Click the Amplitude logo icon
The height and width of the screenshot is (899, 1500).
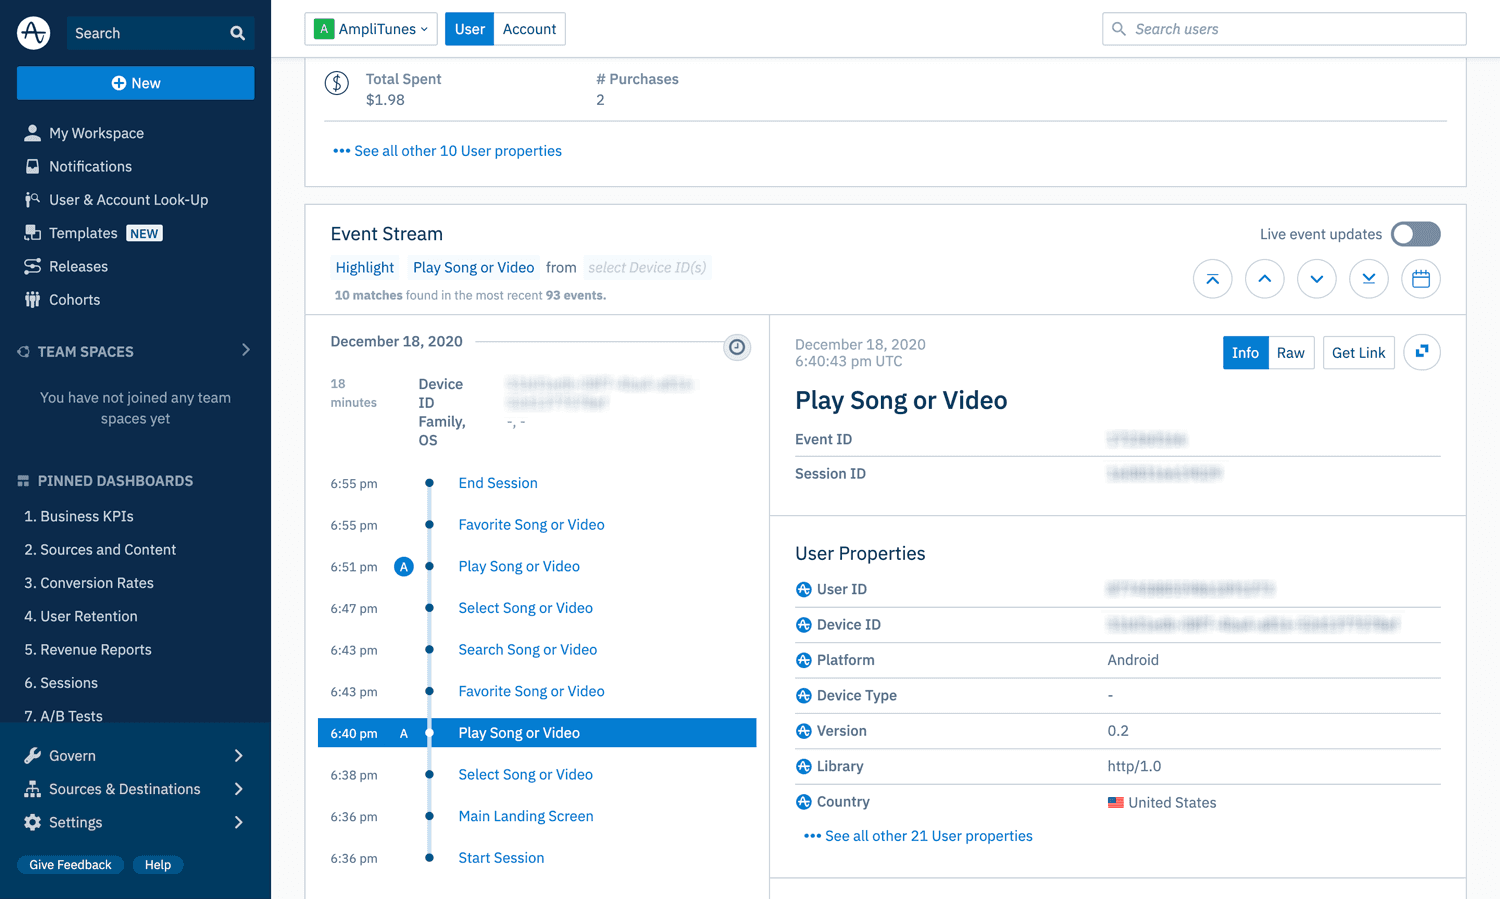33,33
